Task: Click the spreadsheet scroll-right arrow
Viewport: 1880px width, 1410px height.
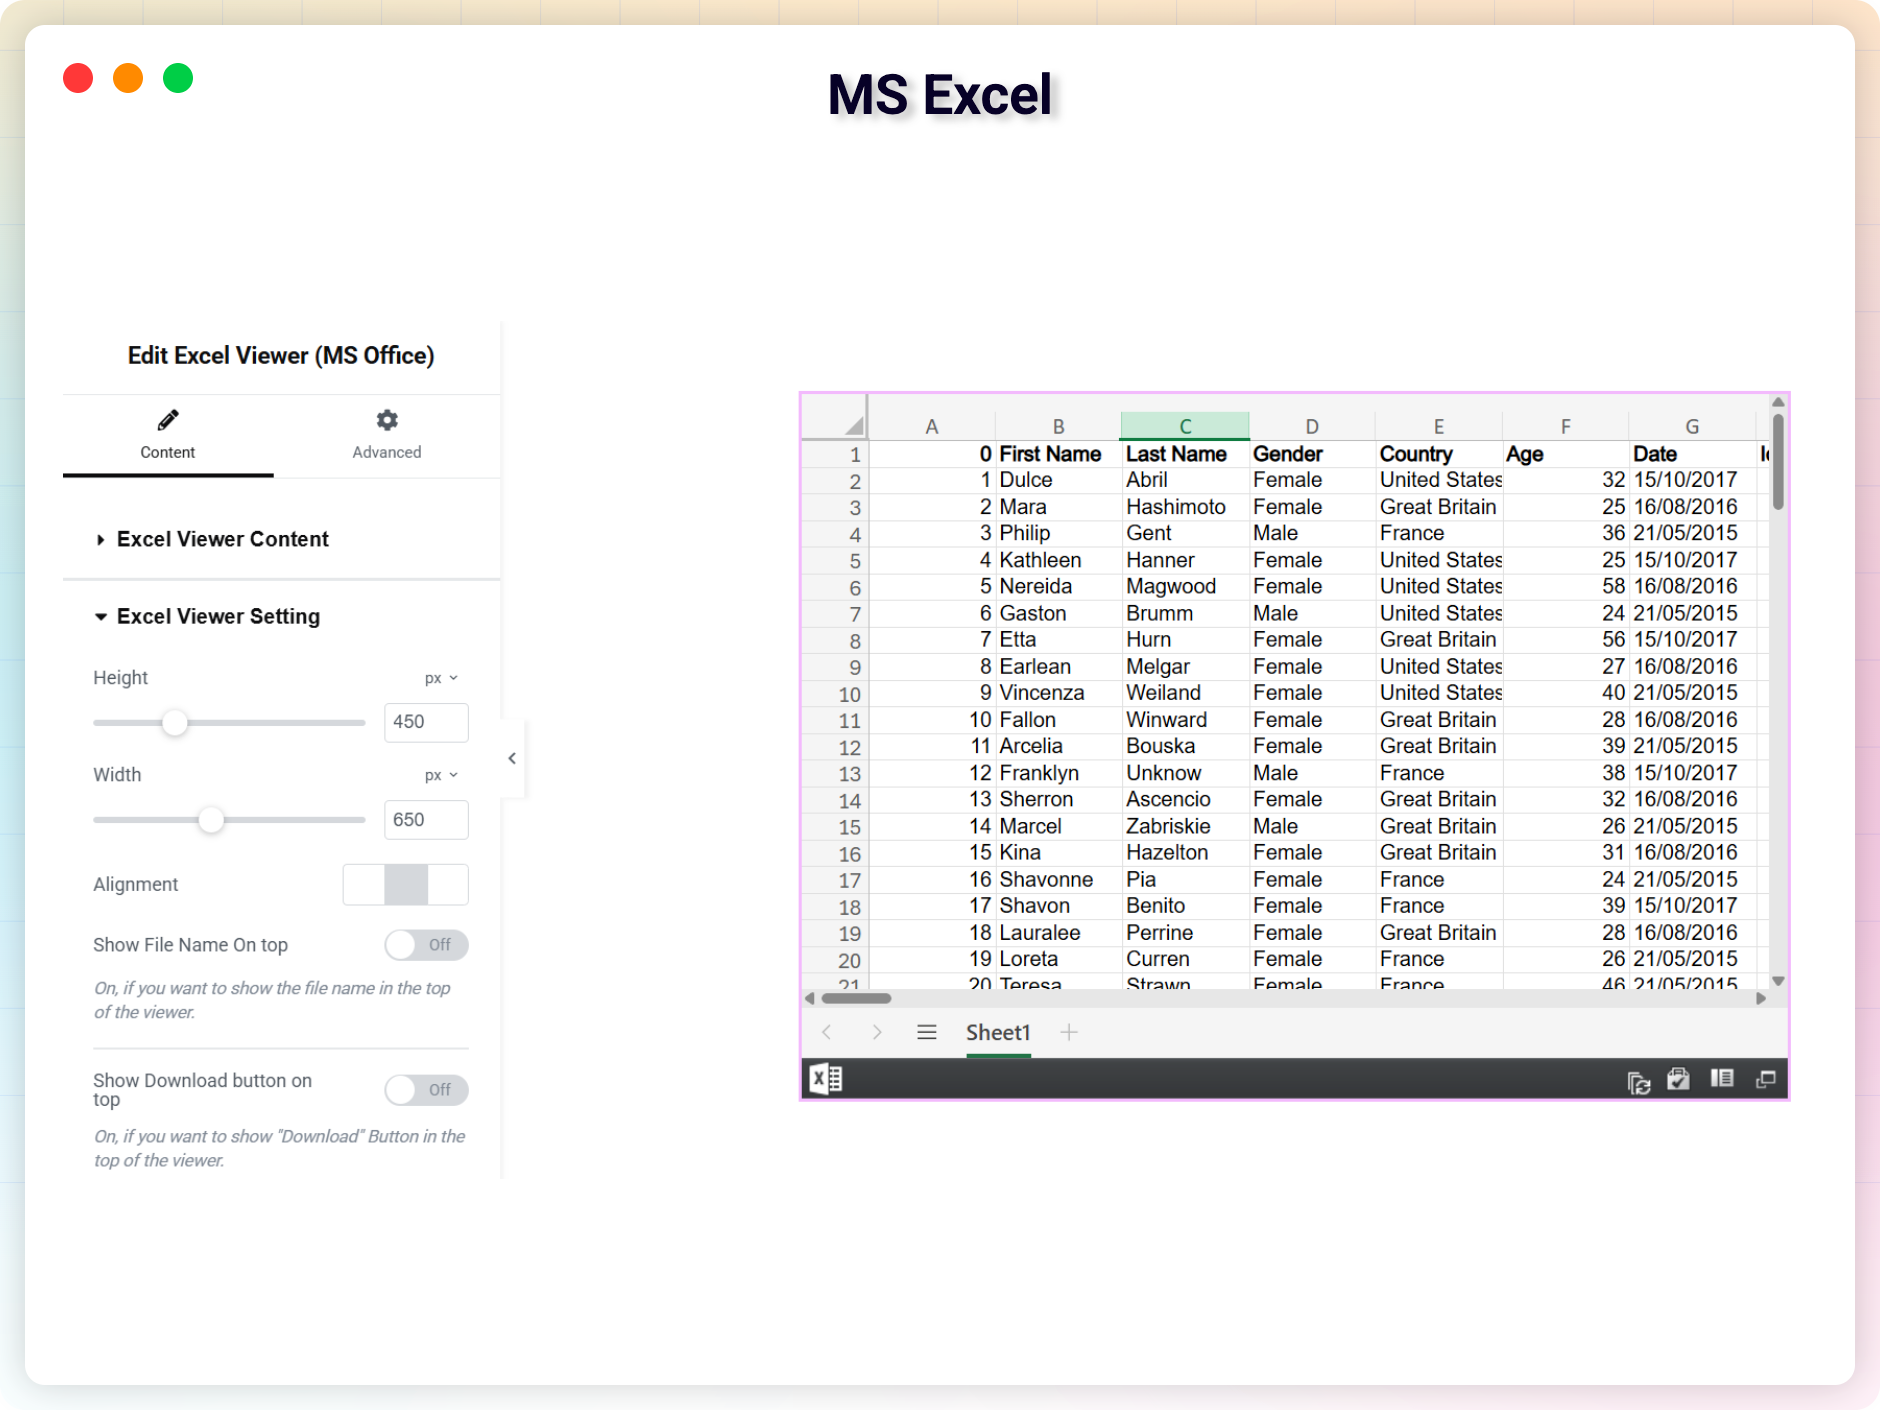Action: (1761, 998)
